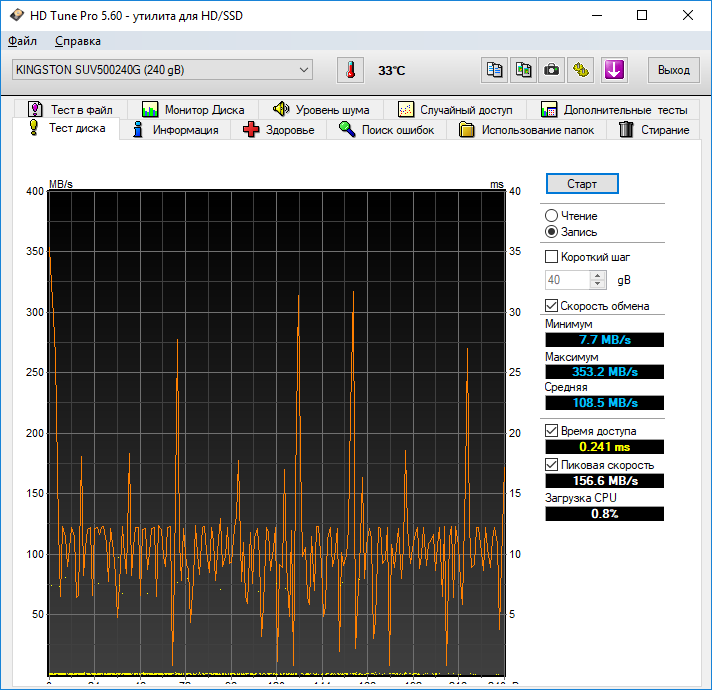This screenshot has width=712, height=690.
Task: Uncheck the Время доступа checkbox
Action: click(x=552, y=431)
